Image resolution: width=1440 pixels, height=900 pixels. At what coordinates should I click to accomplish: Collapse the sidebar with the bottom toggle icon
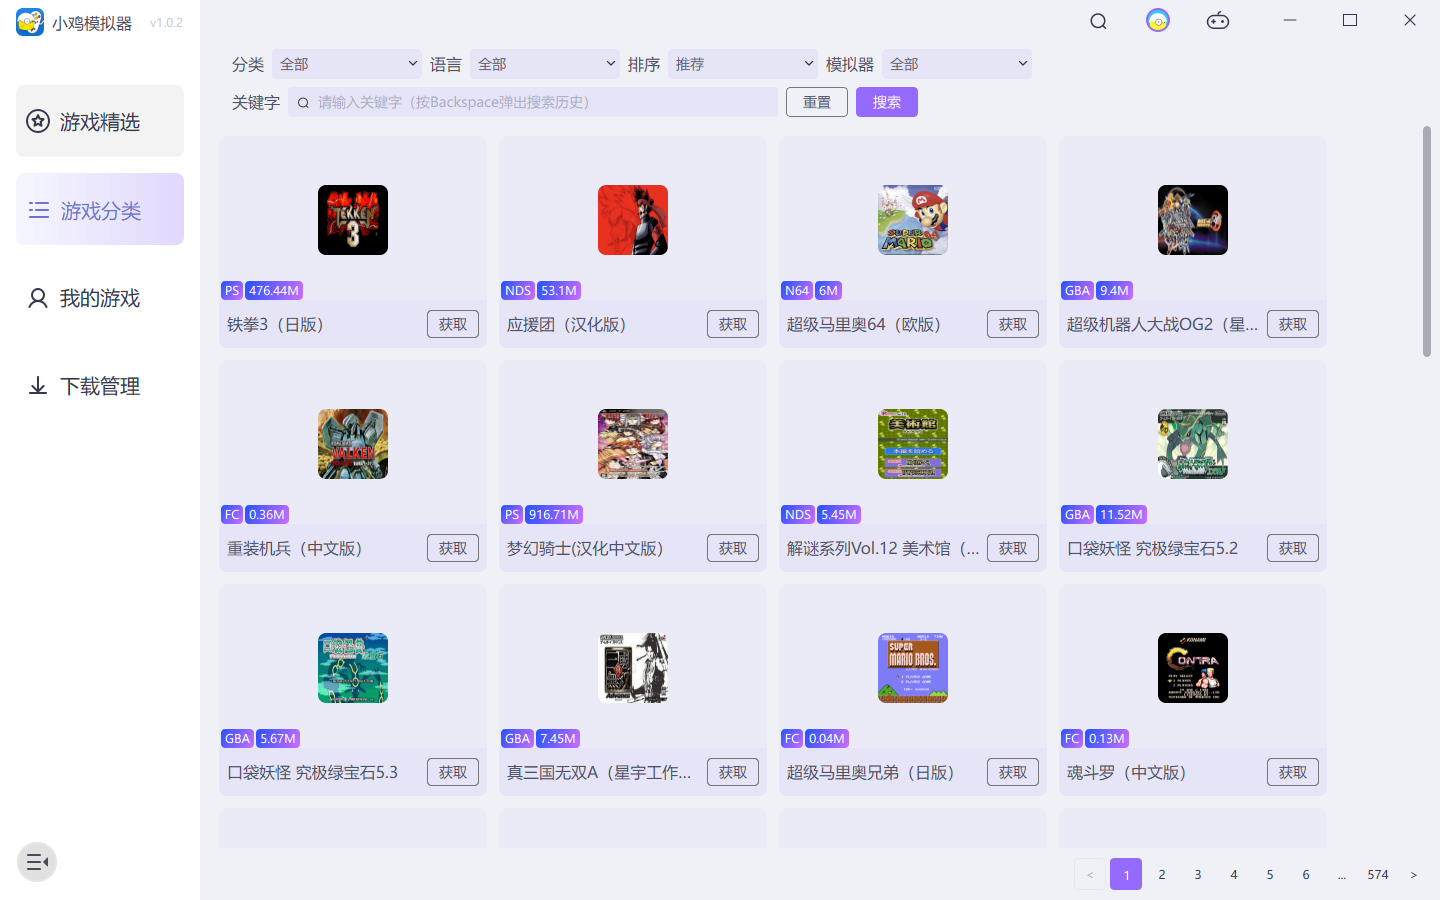[37, 862]
